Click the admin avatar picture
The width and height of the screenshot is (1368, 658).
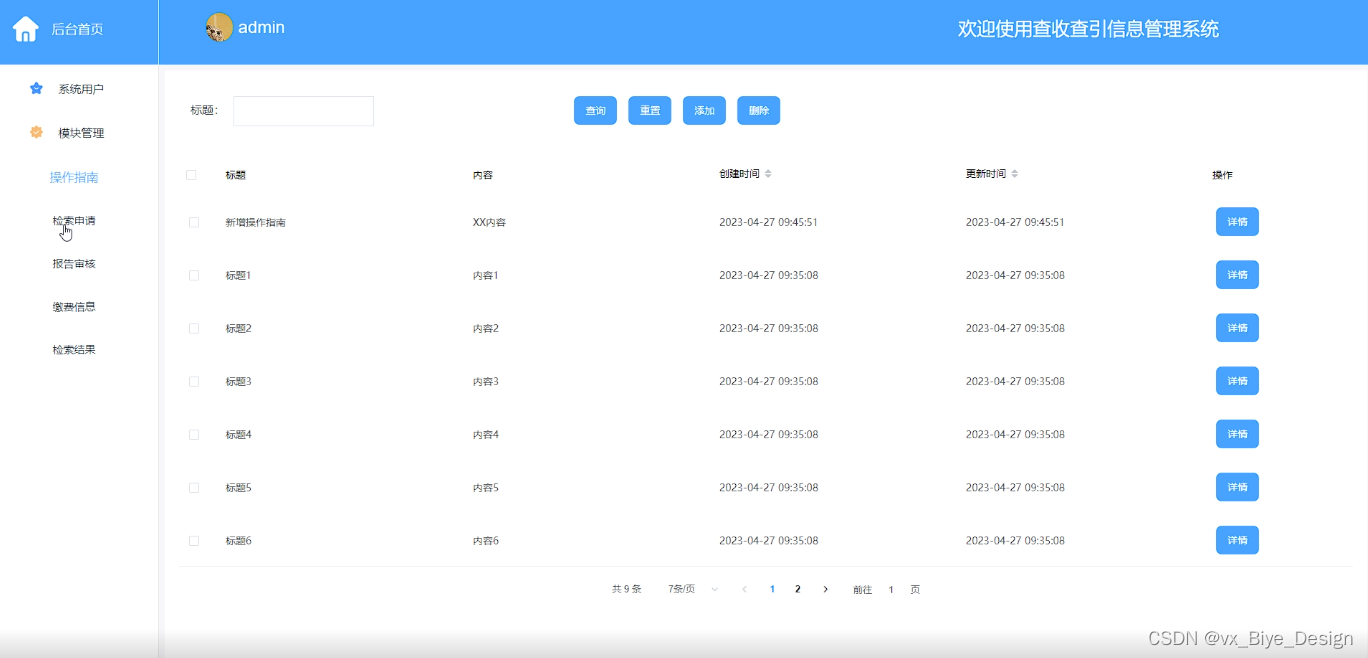pos(219,28)
